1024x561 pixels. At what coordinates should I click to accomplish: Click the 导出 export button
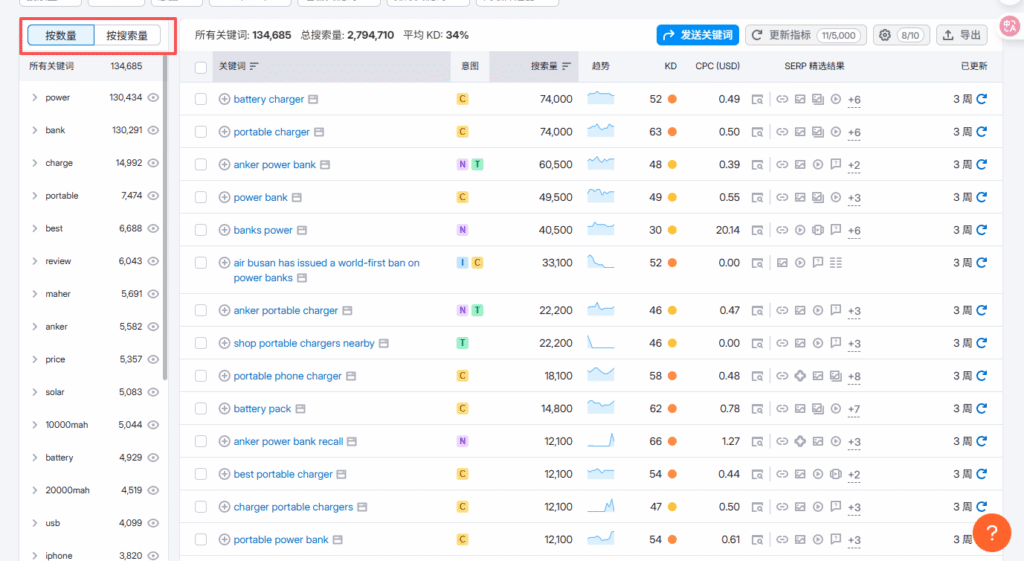point(961,35)
